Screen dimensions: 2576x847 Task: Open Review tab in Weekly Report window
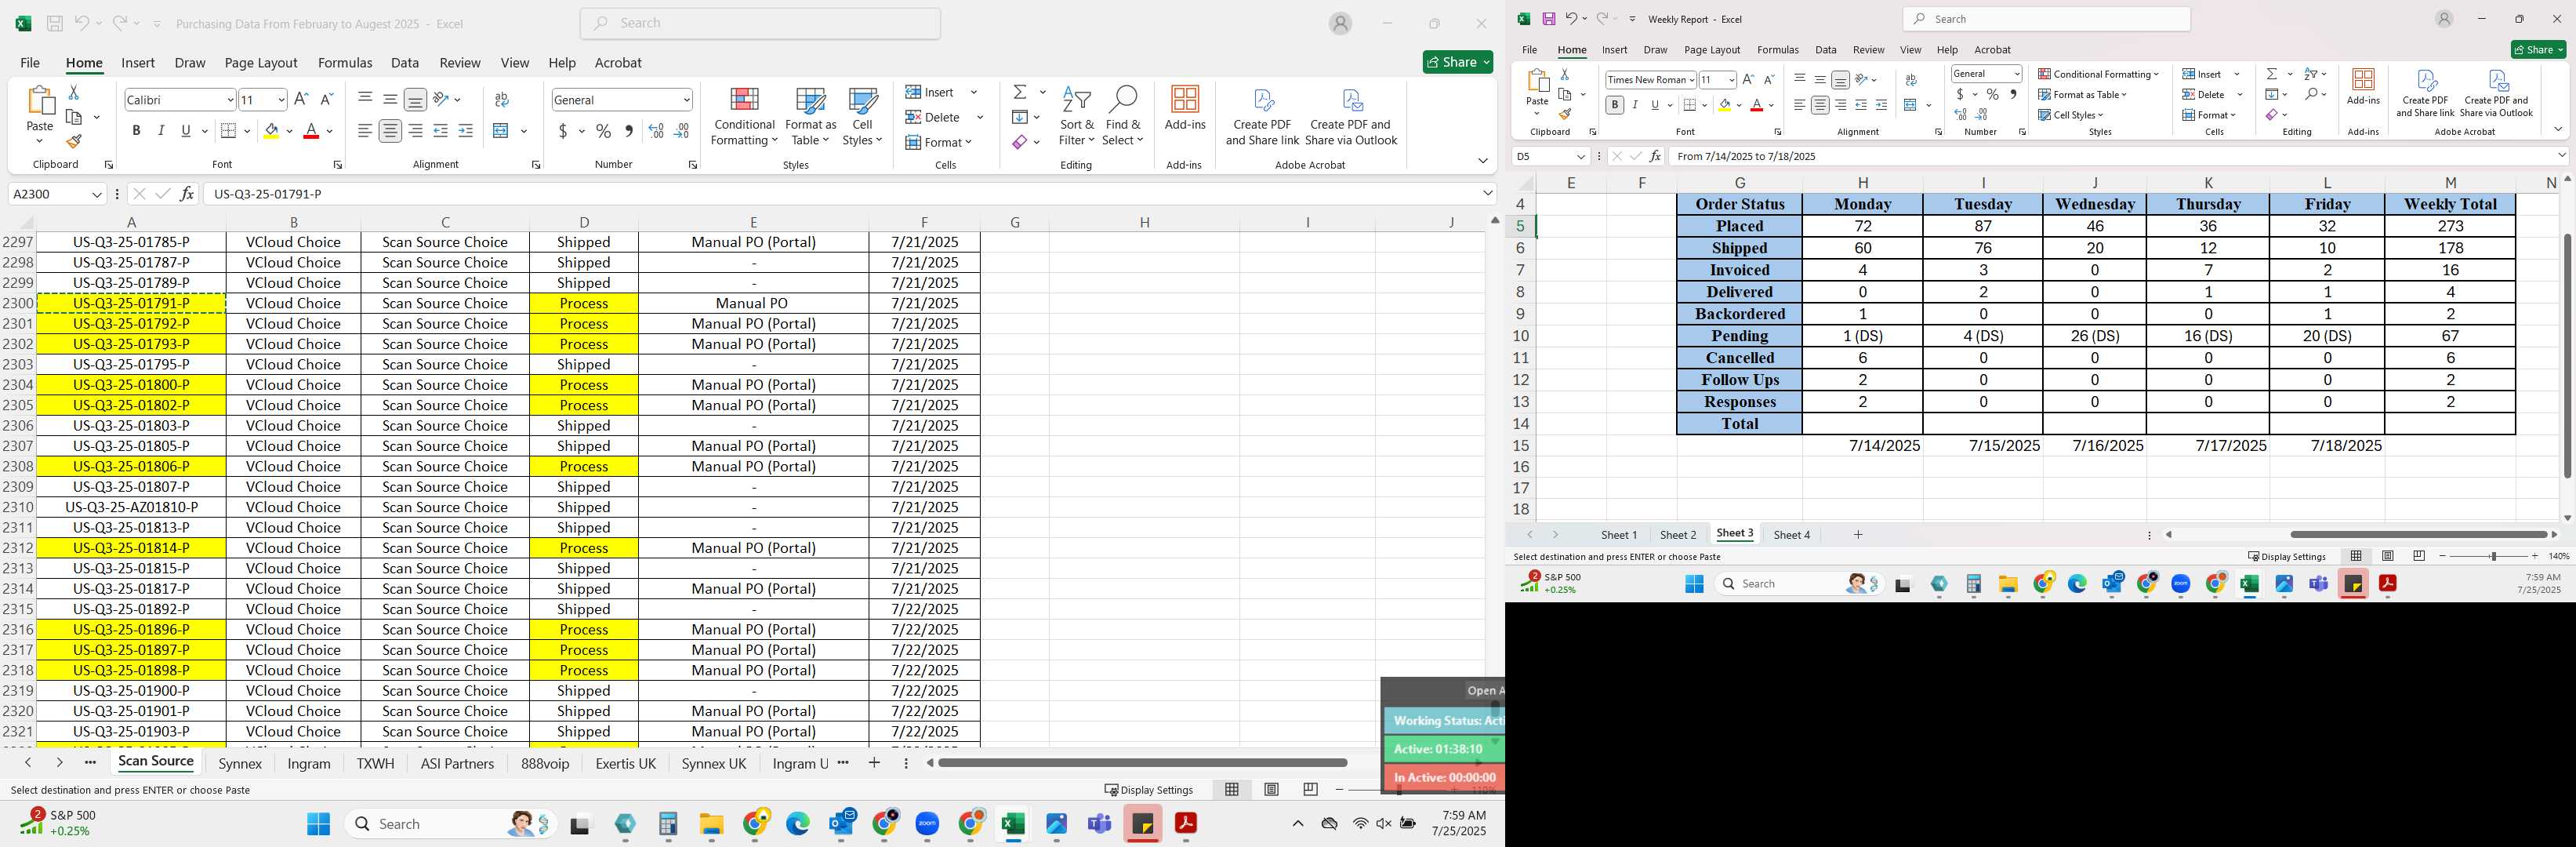[x=1868, y=50]
